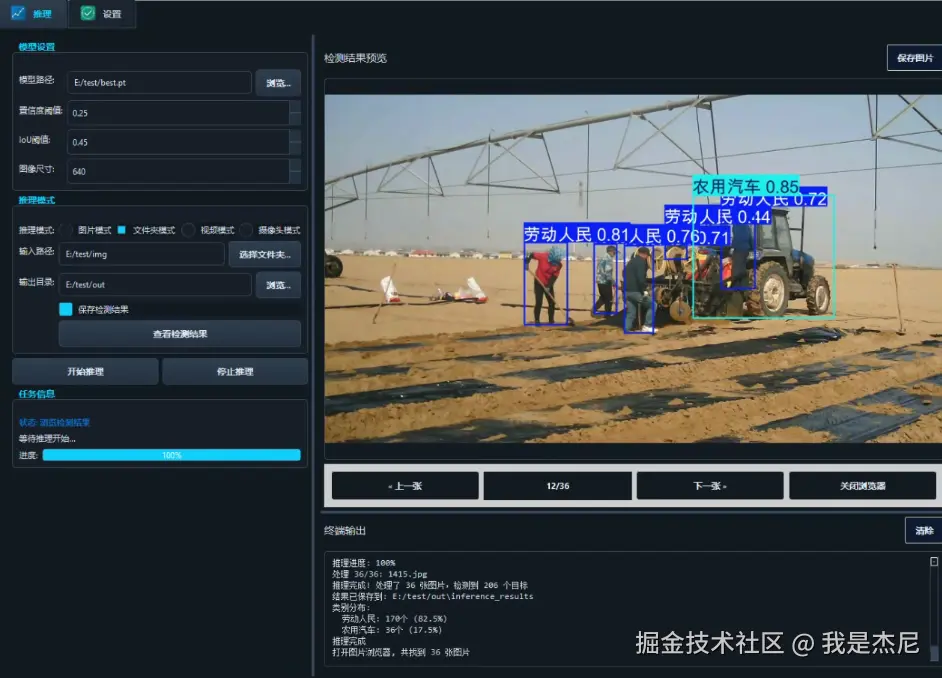Save the preview image via 保存图片
The width and height of the screenshot is (942, 678).
tap(915, 57)
